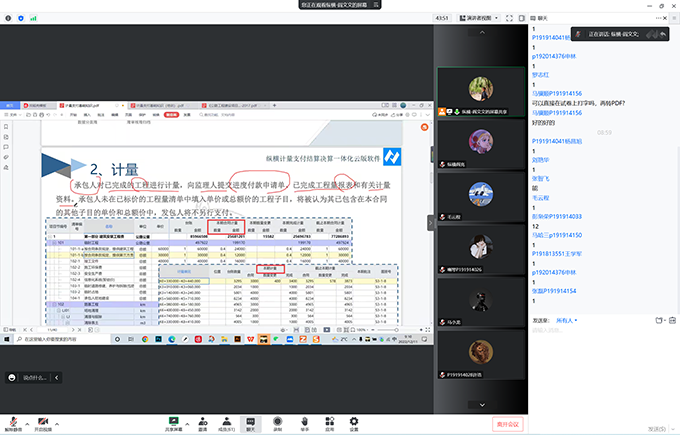680x435 pixels.
Task: Open the speaker view layout dropdown
Action: point(484,18)
